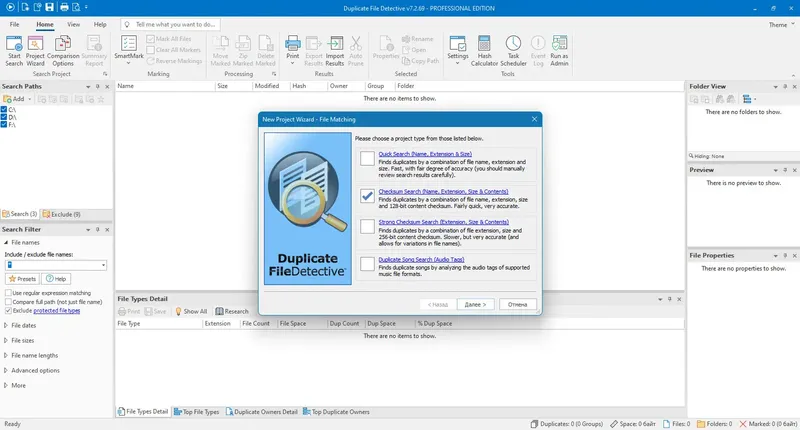Image resolution: width=800 pixels, height=430 pixels.
Task: Click the quick-access print icon in title bar
Action: pyautogui.click(x=64, y=7)
